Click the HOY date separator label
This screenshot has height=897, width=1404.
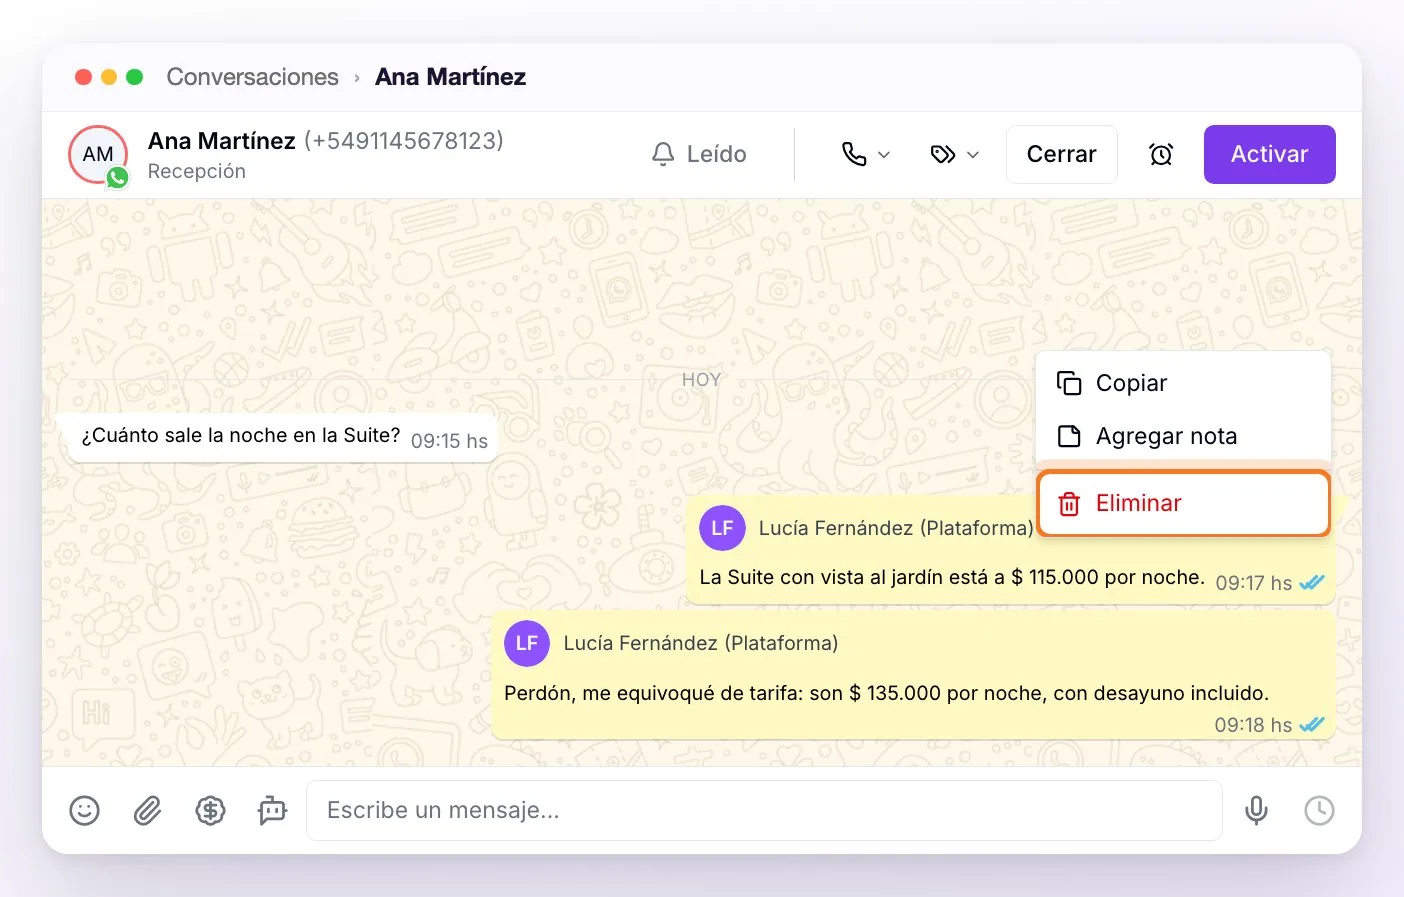click(x=701, y=380)
